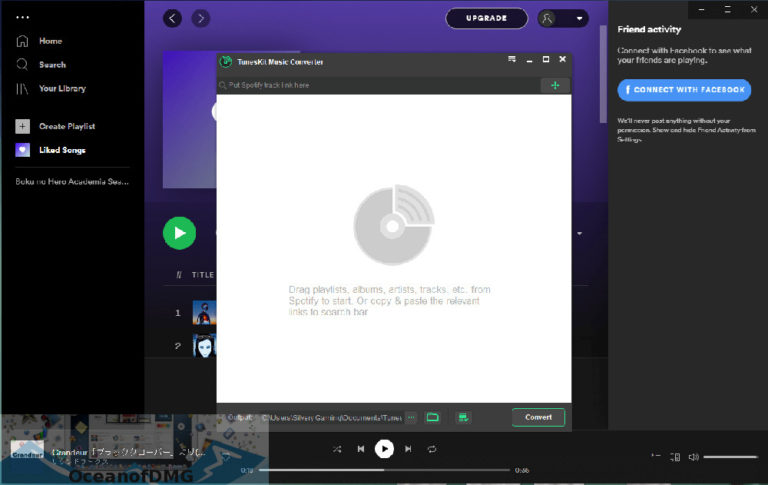Click the Create Playlist plus icon
The image size is (768, 485).
(23, 126)
